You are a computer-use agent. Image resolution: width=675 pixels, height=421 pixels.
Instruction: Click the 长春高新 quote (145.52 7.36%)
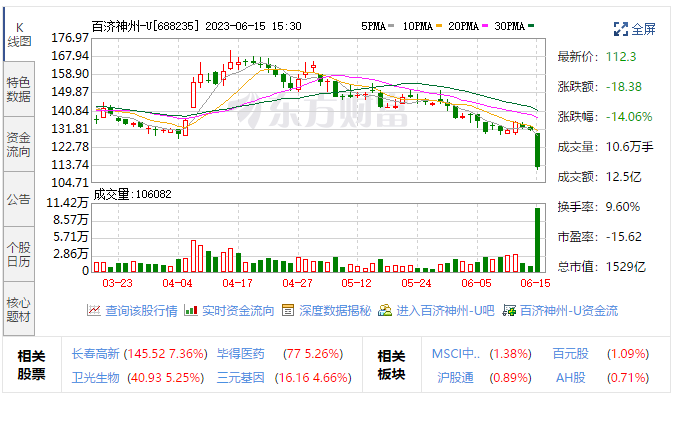(x=166, y=354)
